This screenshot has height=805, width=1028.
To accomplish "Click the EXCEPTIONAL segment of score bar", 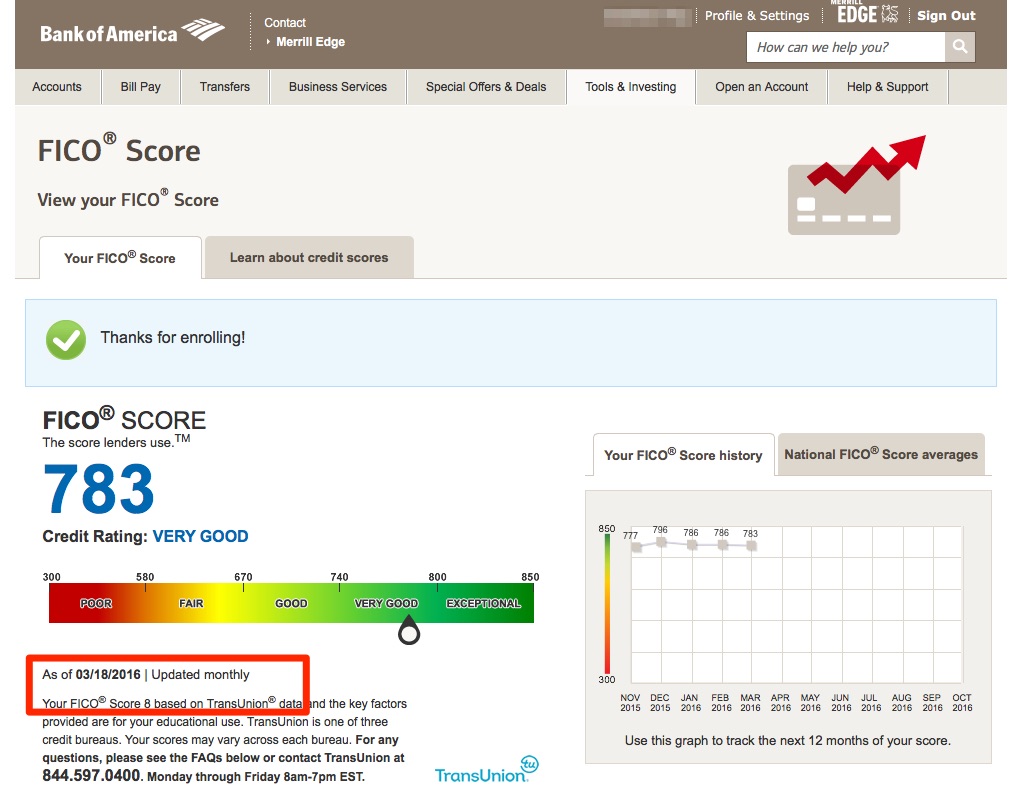I will 484,603.
